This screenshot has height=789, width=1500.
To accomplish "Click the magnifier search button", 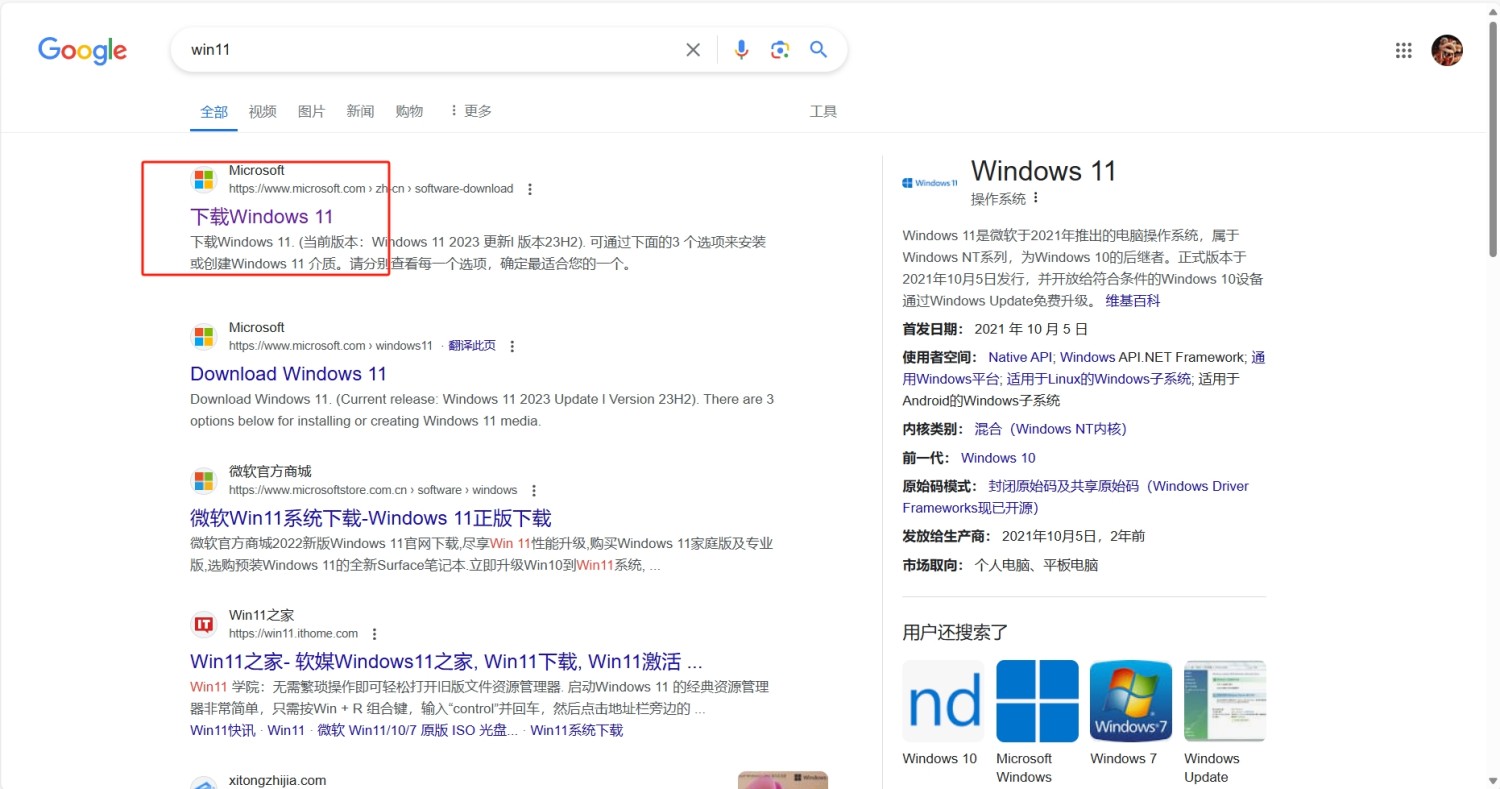I will tap(819, 50).
